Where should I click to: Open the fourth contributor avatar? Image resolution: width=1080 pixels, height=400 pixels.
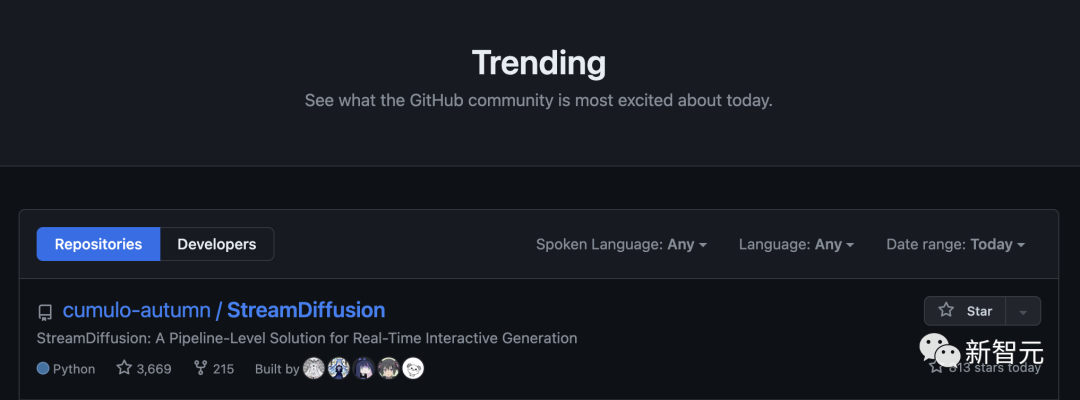tap(389, 368)
